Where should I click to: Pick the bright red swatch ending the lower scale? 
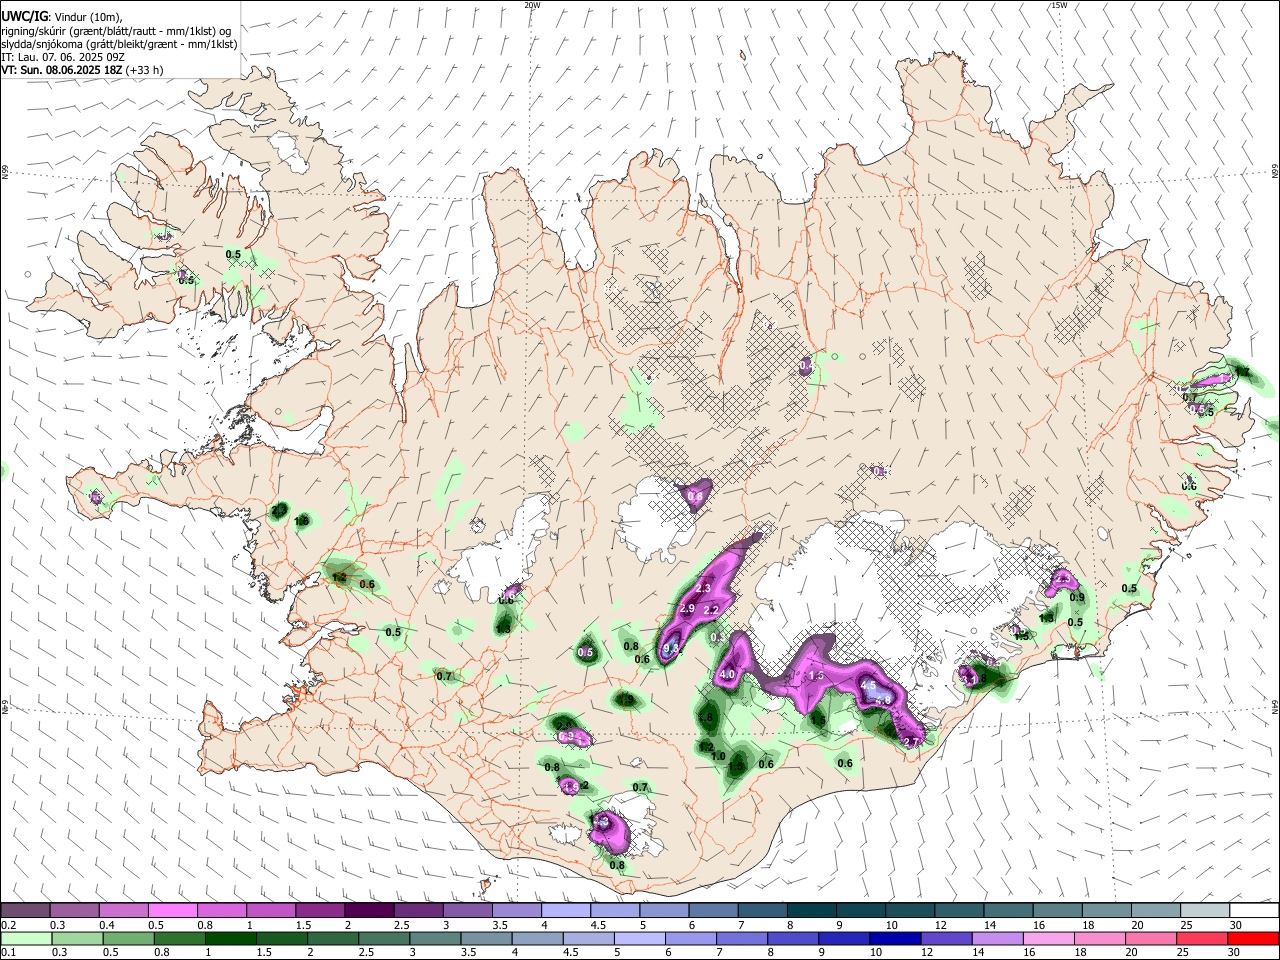(1255, 938)
